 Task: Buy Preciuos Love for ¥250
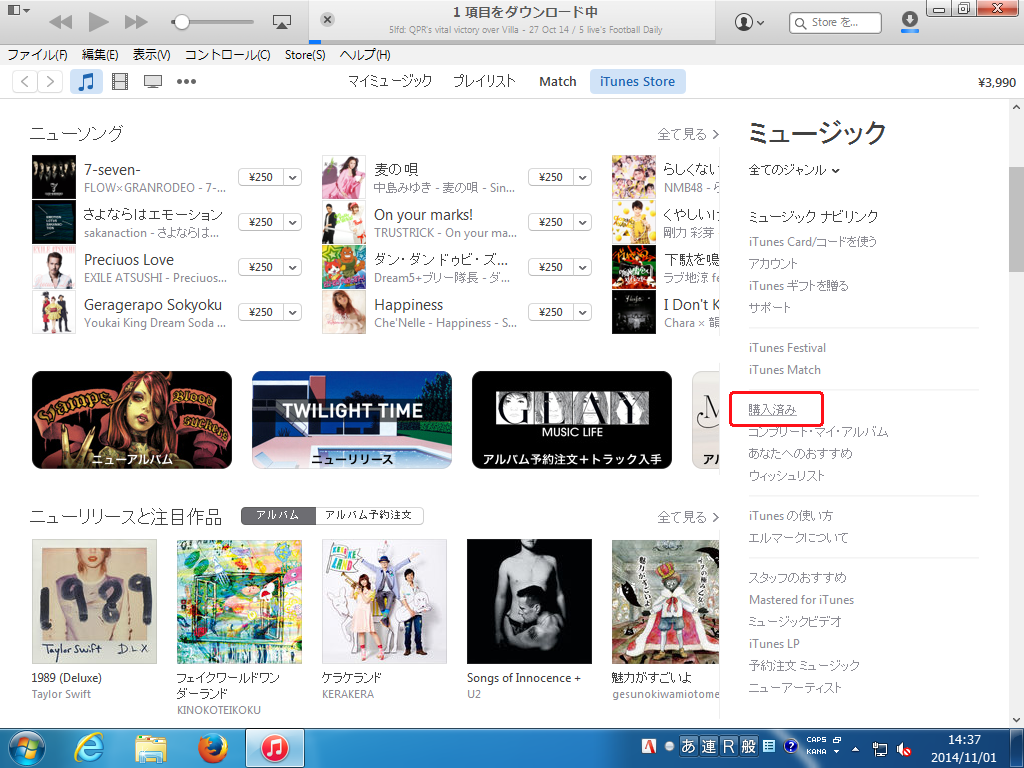tap(261, 267)
